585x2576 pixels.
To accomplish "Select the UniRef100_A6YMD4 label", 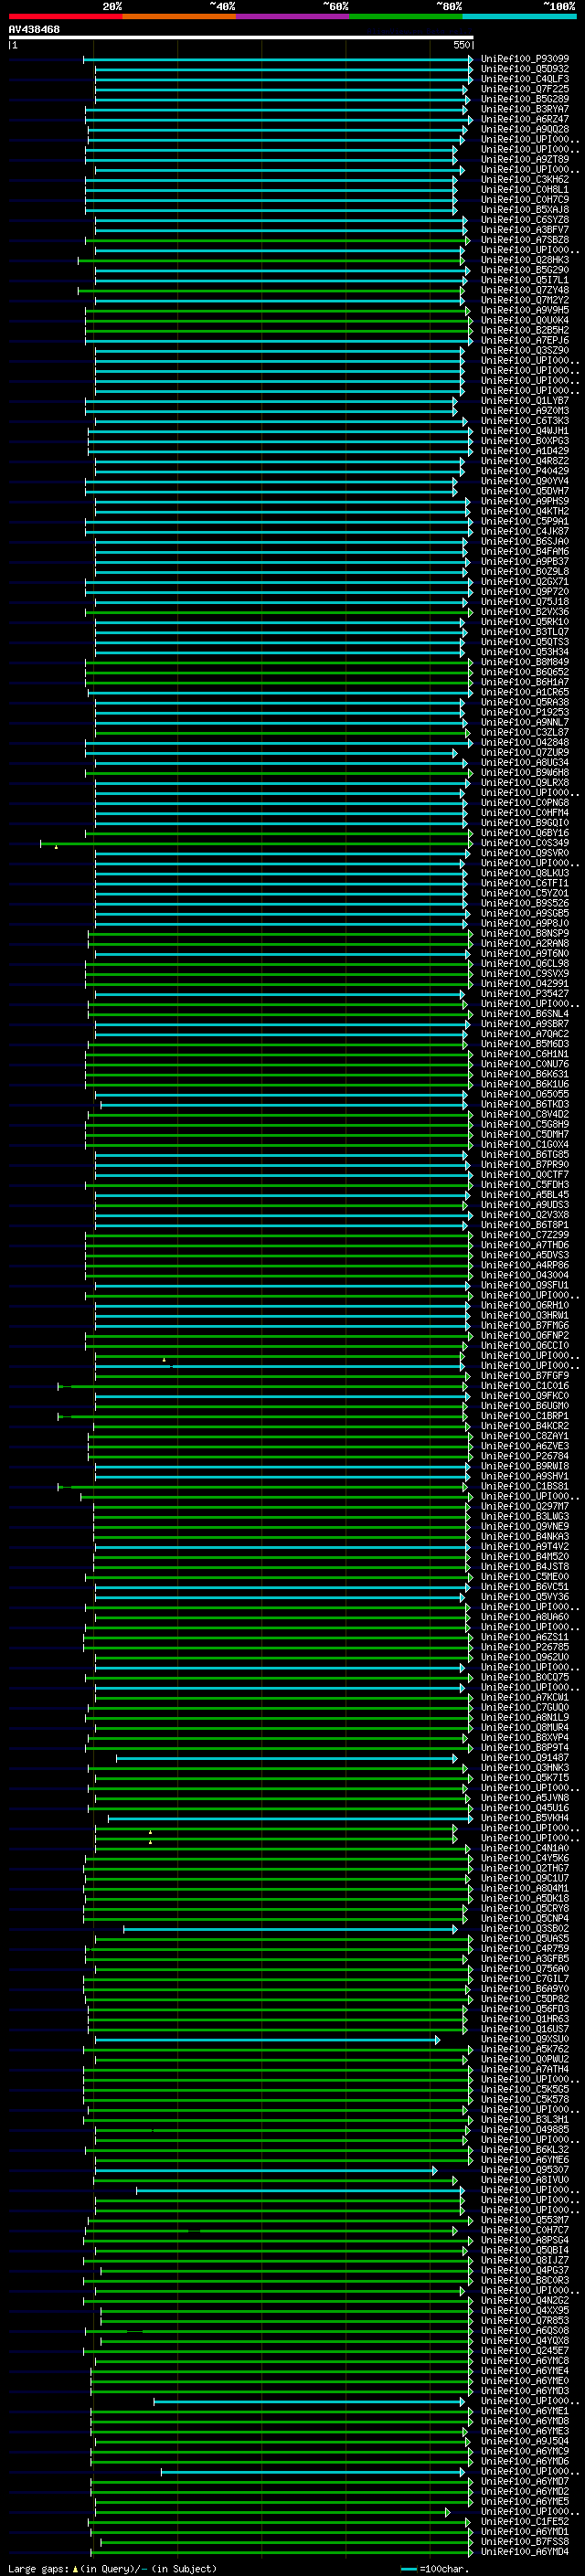I will pos(525,2552).
